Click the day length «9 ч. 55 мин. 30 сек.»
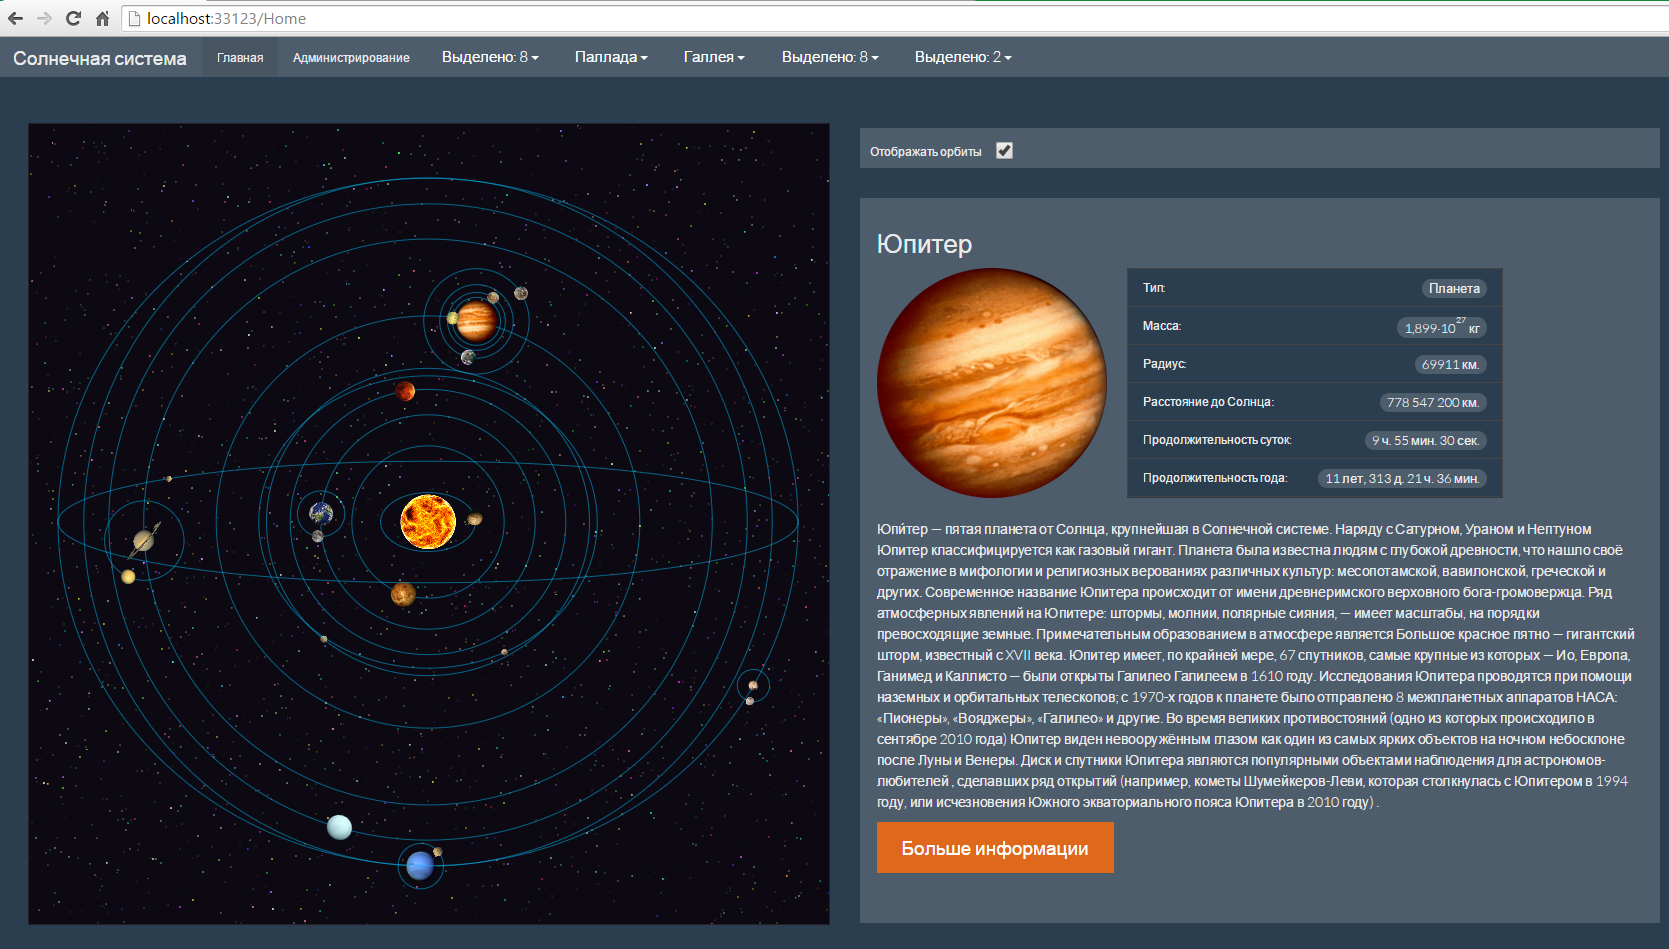The height and width of the screenshot is (949, 1669). coord(1425,440)
